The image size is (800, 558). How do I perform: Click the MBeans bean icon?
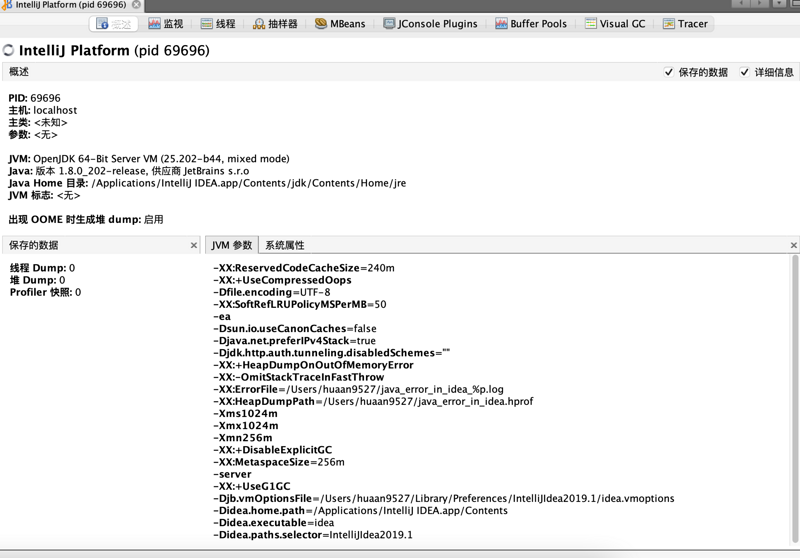click(320, 23)
